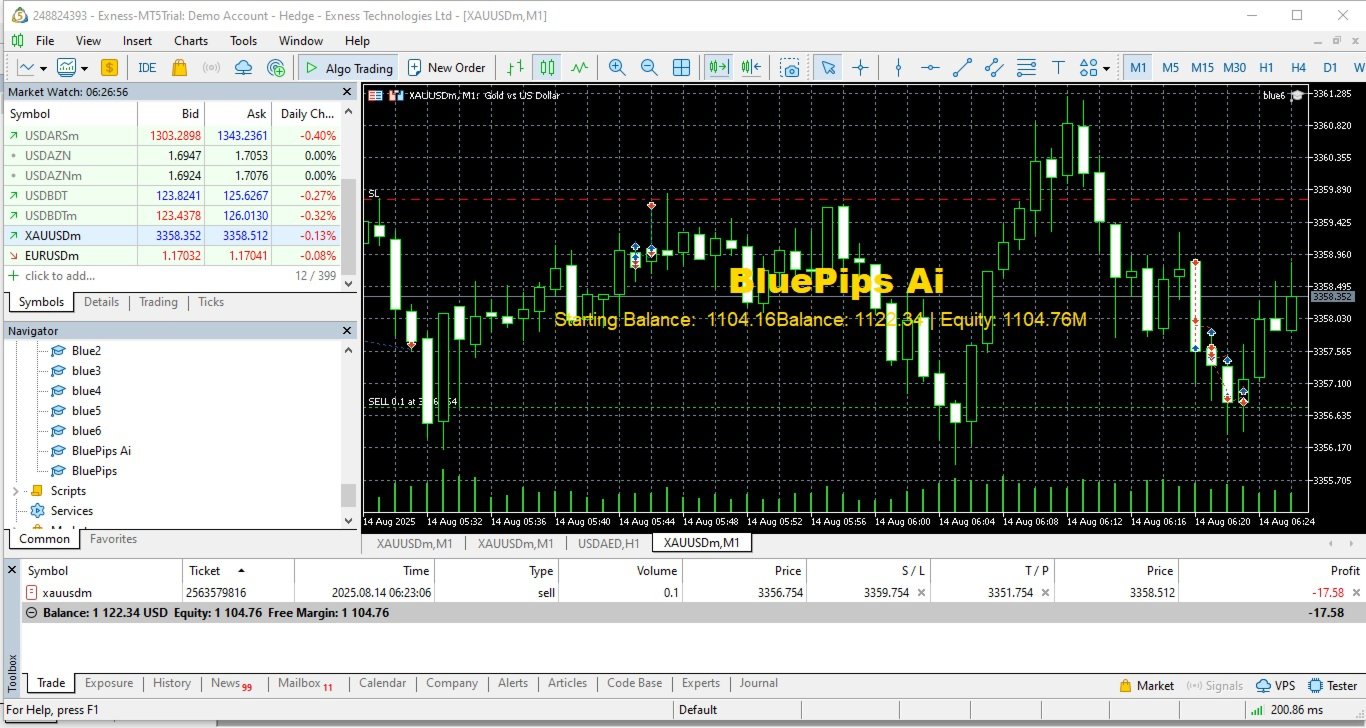
Task: Click 'click to add...' symbol field
Action: coord(60,276)
